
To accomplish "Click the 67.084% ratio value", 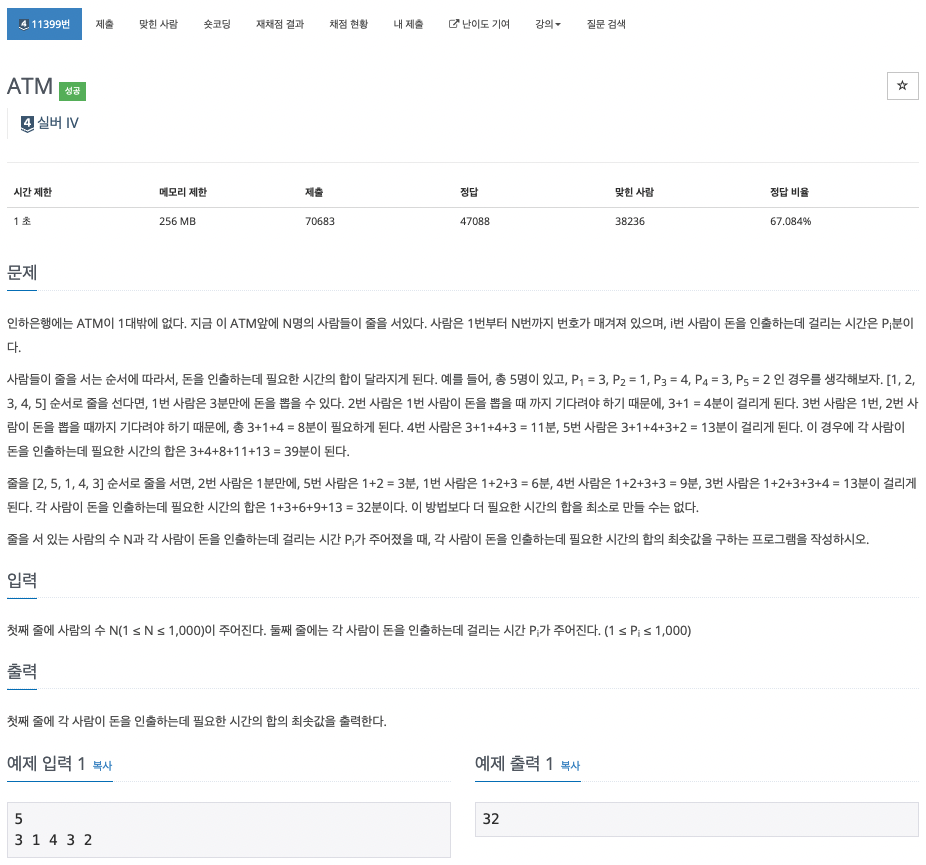I will tap(790, 221).
